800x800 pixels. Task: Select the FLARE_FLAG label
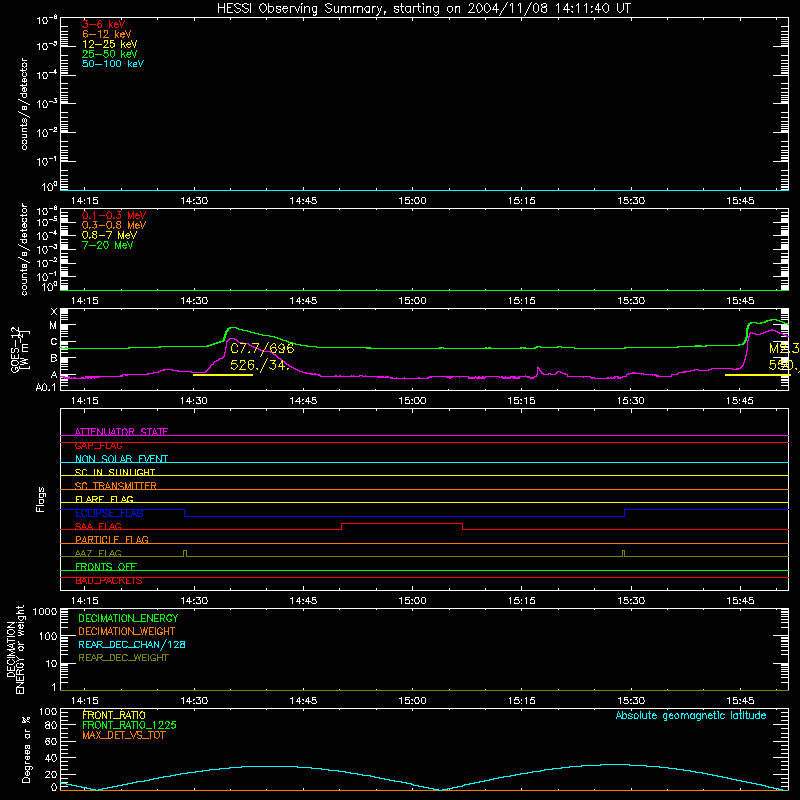(104, 499)
